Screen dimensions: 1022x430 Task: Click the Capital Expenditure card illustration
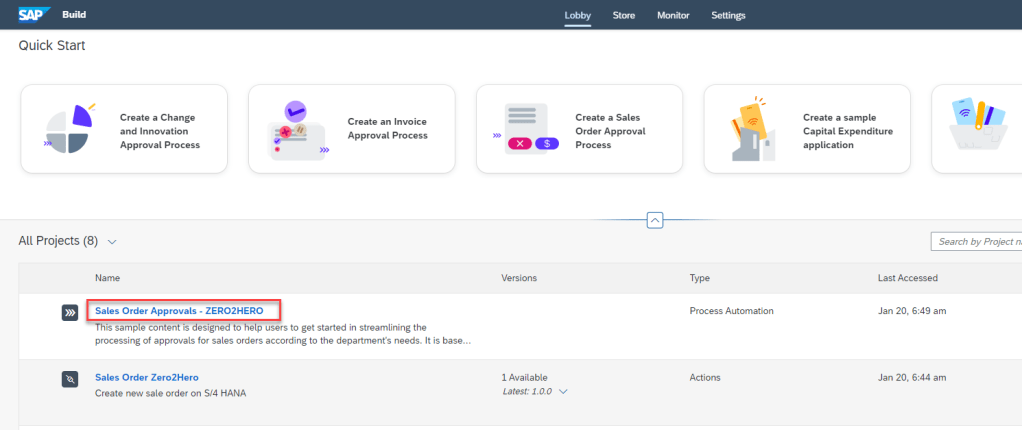coord(750,130)
